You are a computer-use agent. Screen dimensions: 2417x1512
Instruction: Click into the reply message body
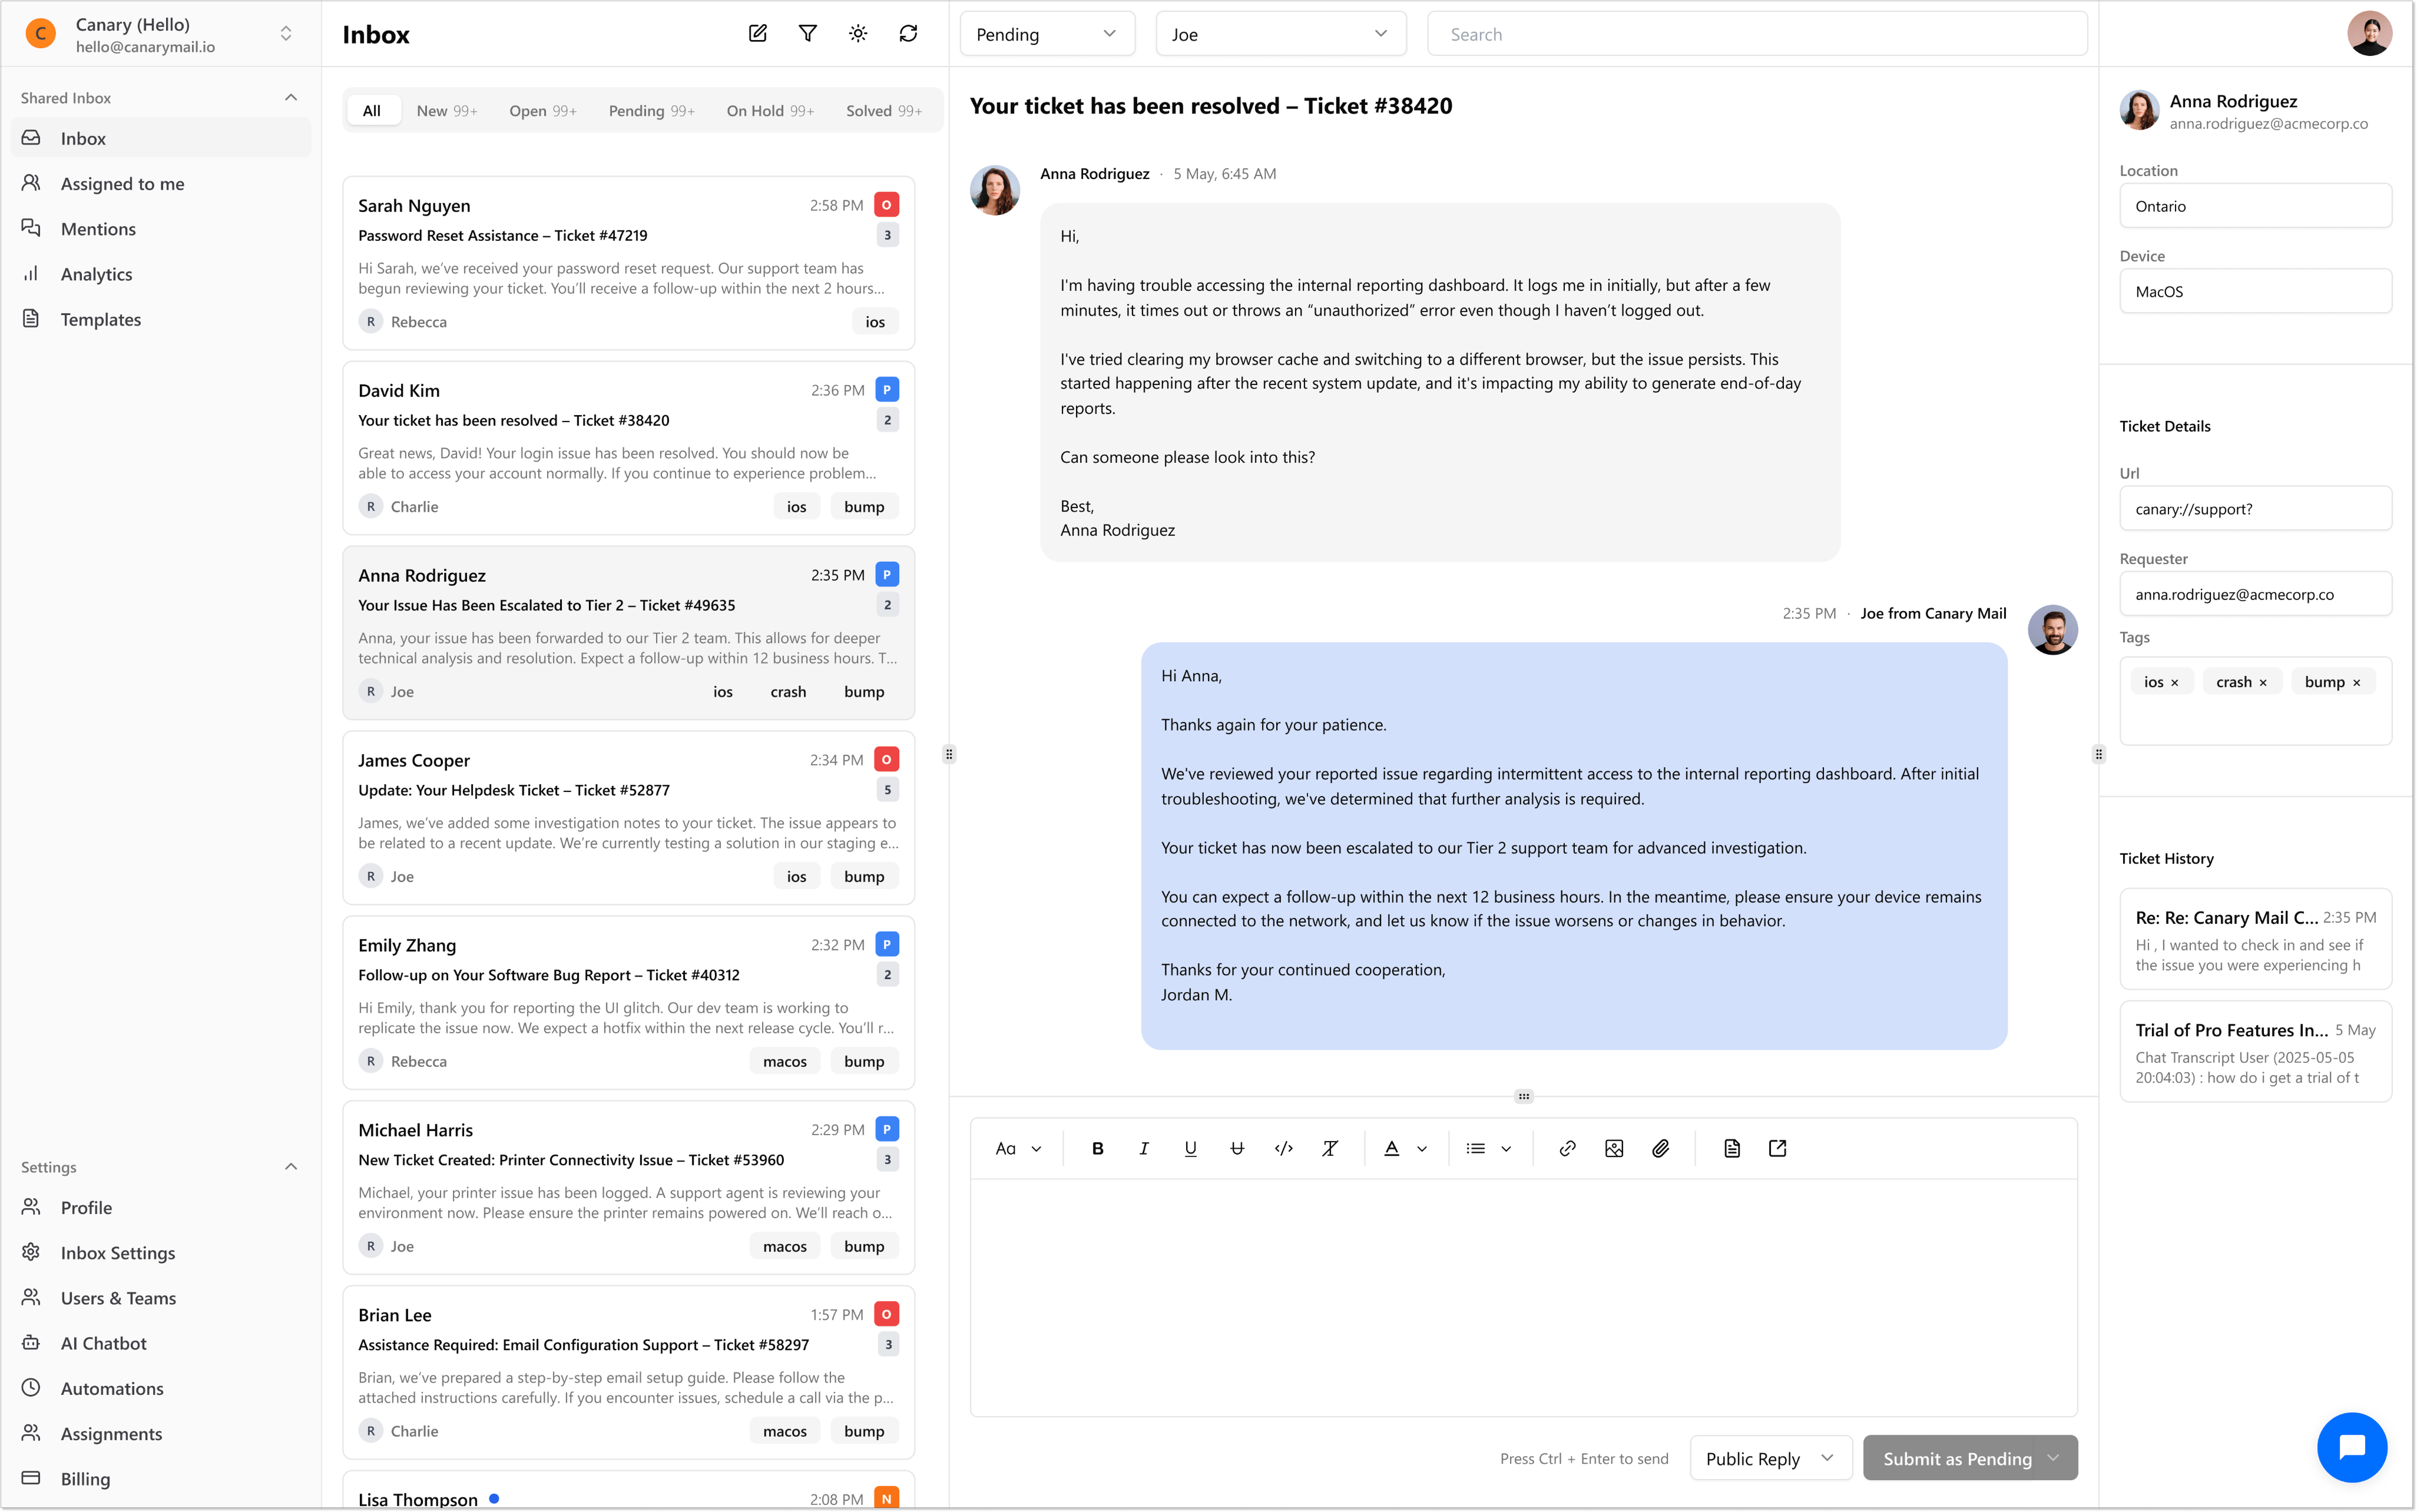[x=1523, y=1297]
